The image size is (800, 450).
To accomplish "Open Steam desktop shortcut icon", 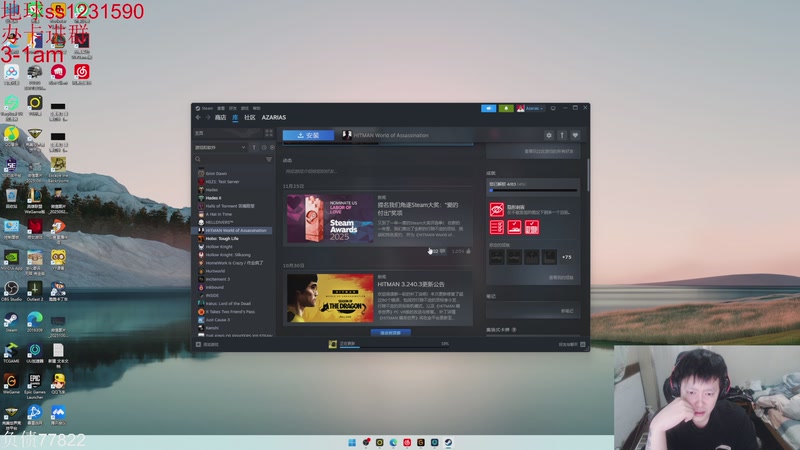I will tap(11, 322).
